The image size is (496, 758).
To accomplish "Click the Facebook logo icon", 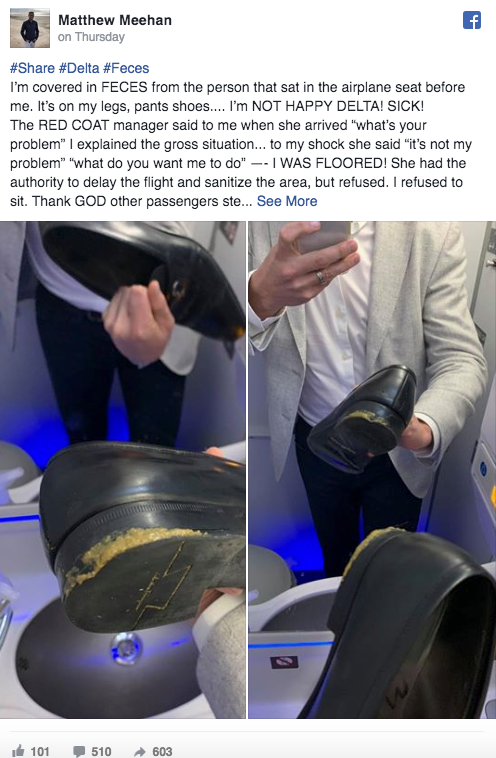I will click(471, 20).
